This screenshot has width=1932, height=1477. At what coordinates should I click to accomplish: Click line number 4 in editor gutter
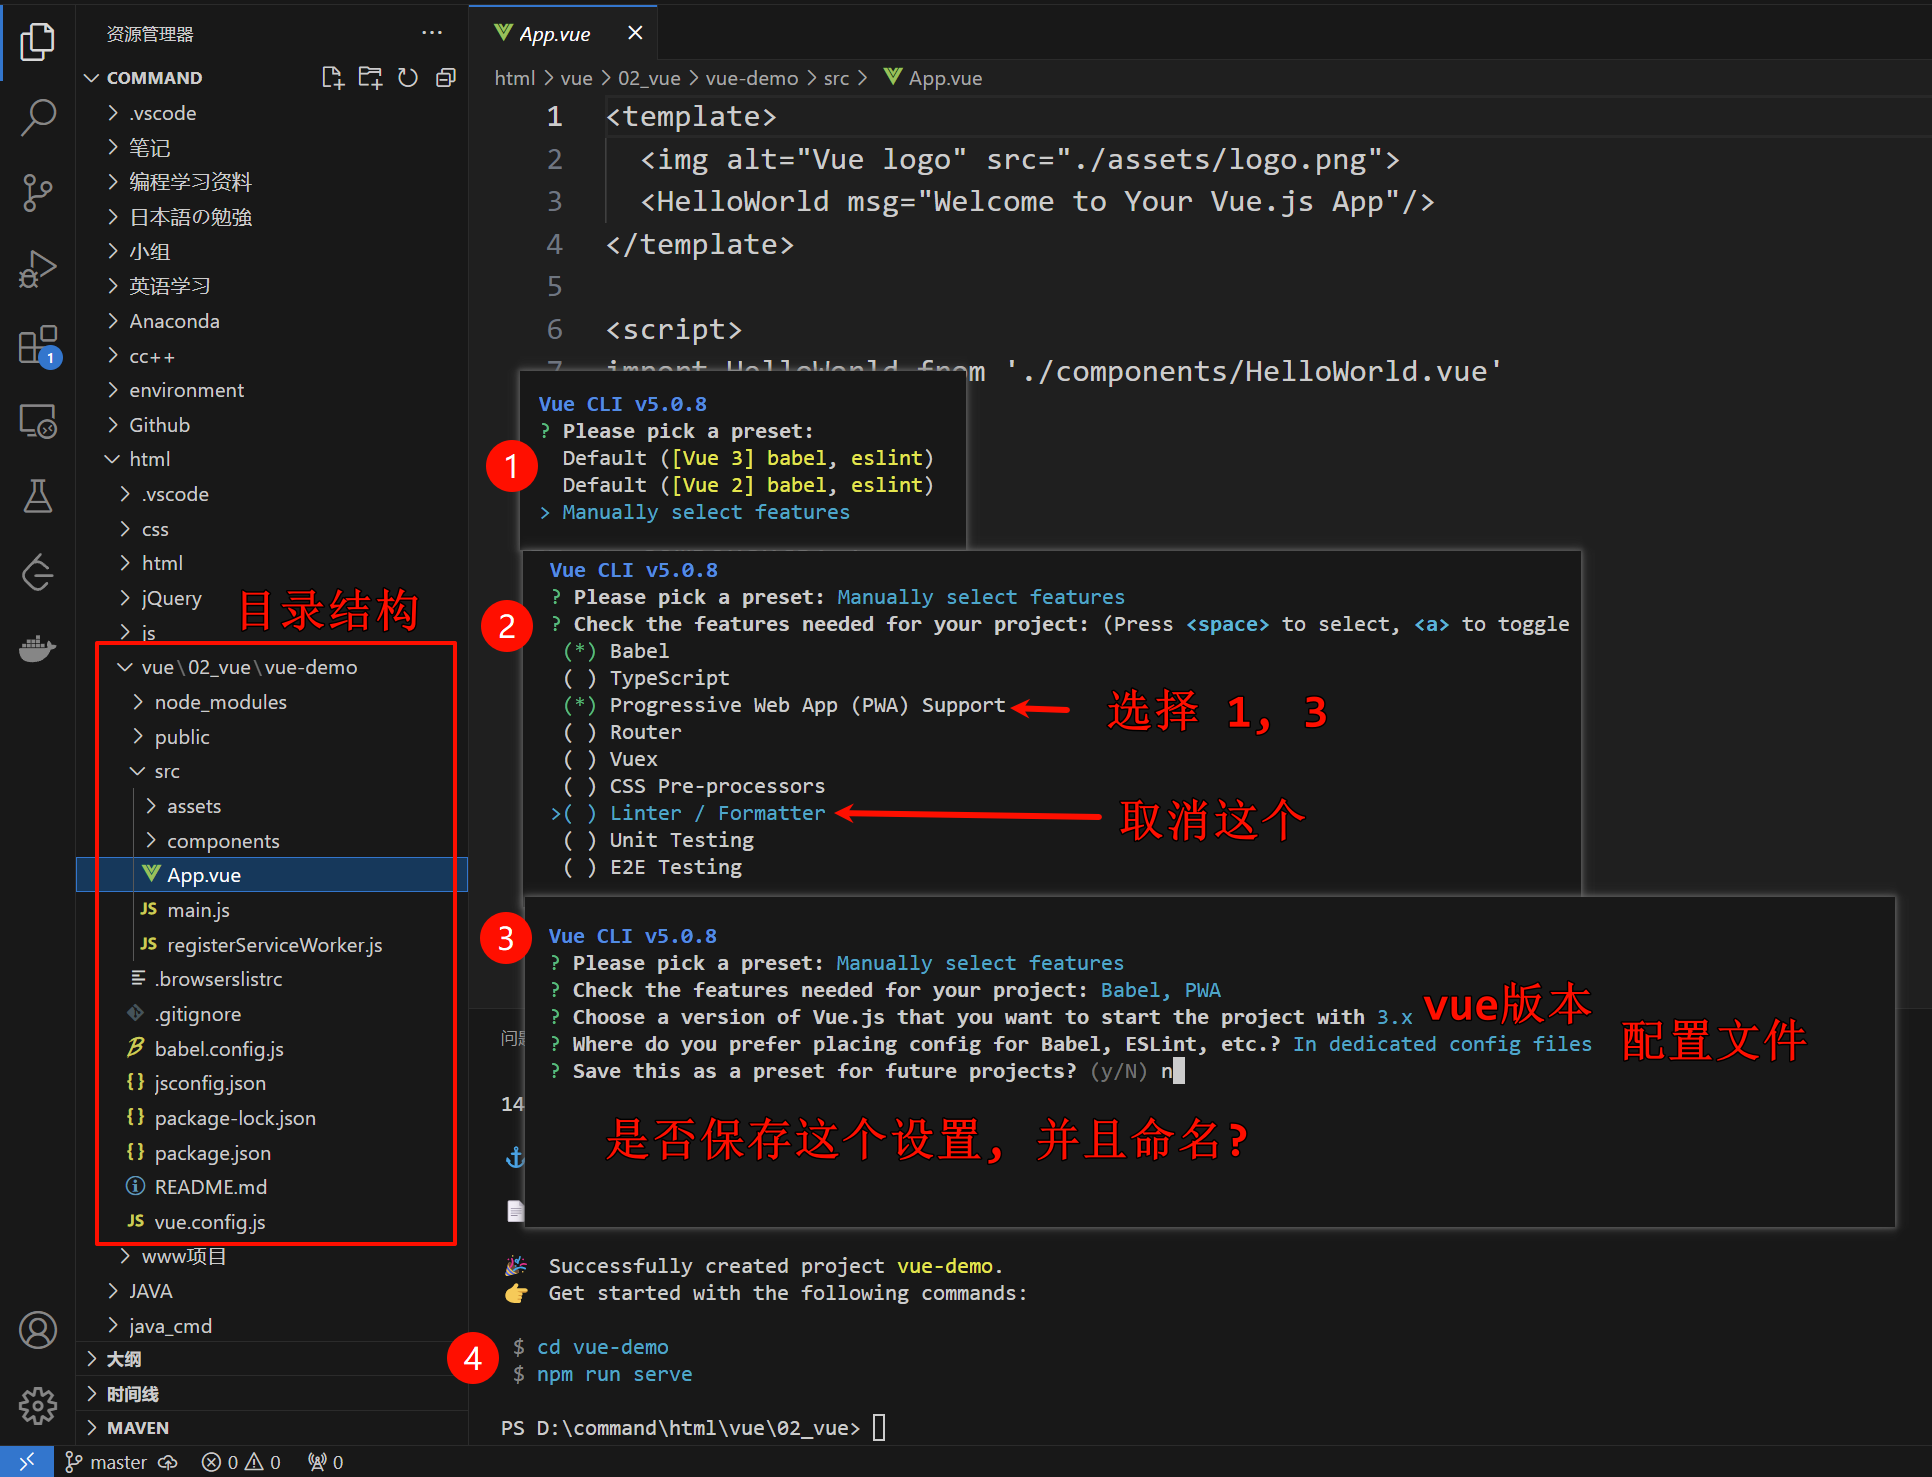[554, 245]
